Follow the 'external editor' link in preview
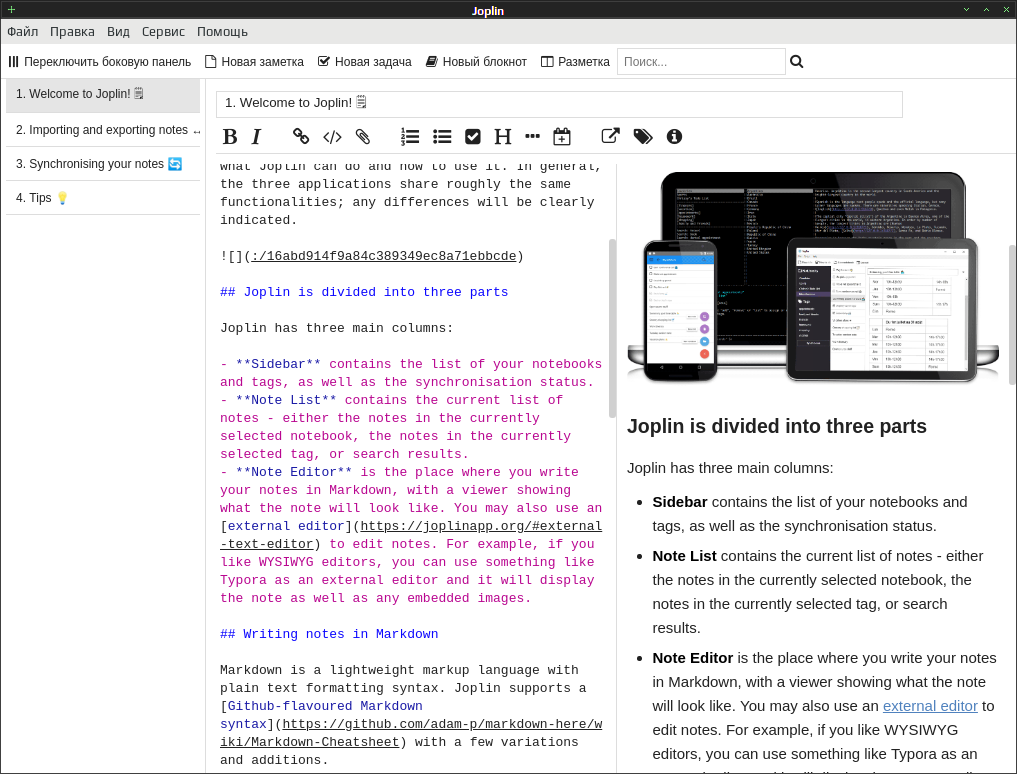The image size is (1017, 774). (x=930, y=706)
